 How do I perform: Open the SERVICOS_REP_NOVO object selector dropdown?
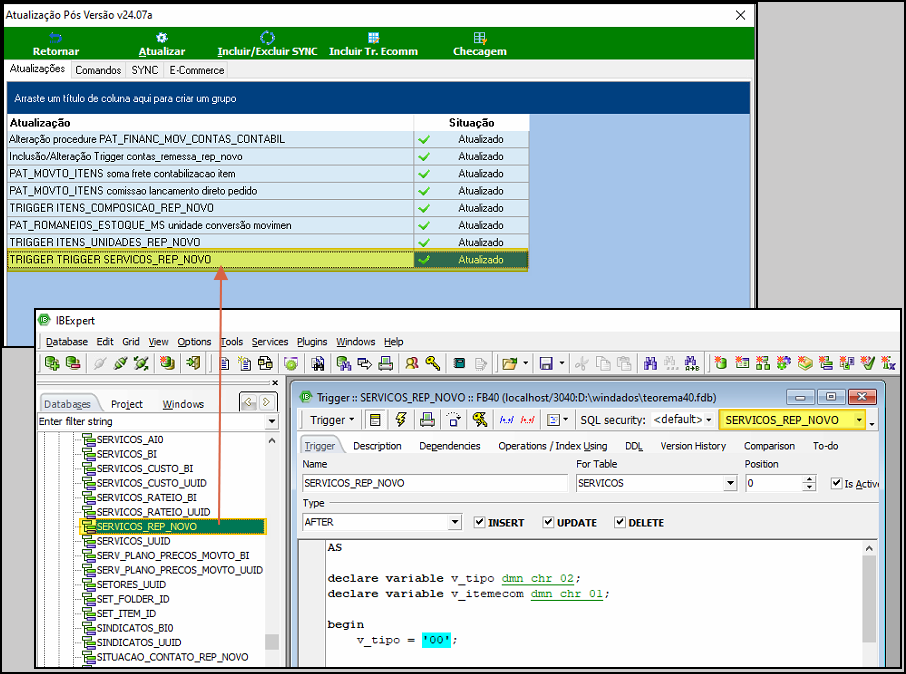[x=859, y=420]
